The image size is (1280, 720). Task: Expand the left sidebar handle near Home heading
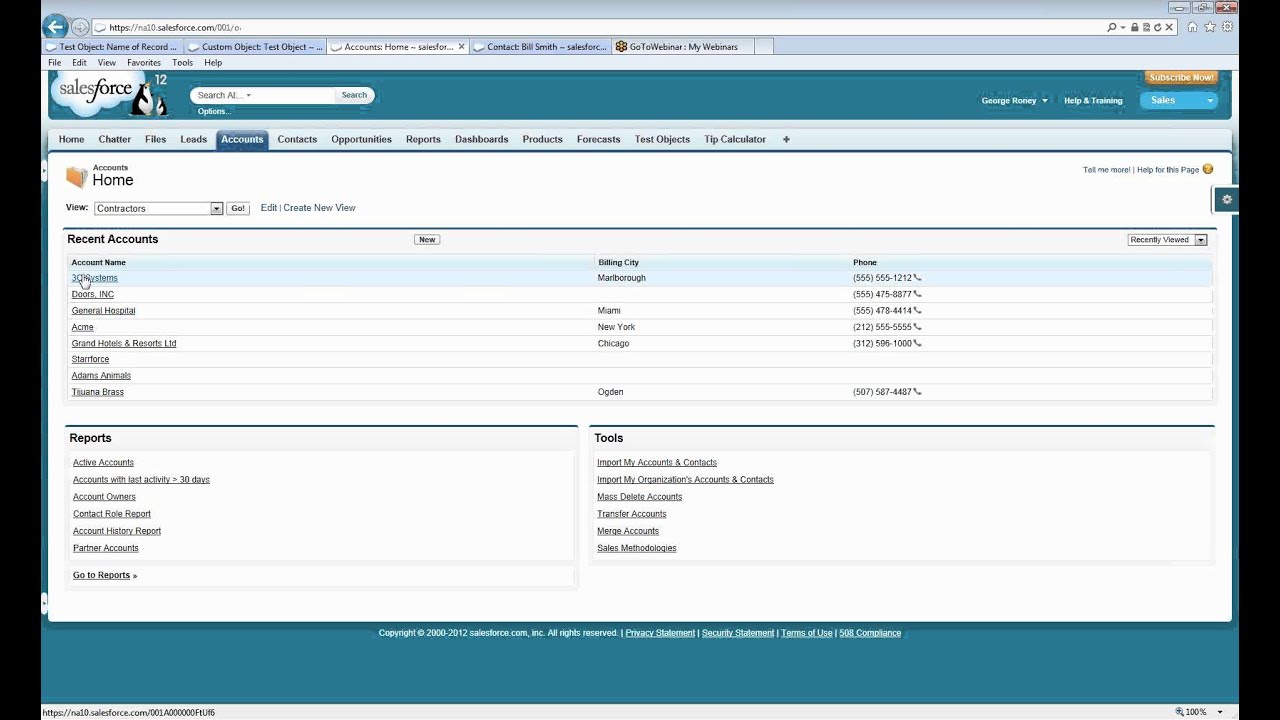(x=44, y=173)
